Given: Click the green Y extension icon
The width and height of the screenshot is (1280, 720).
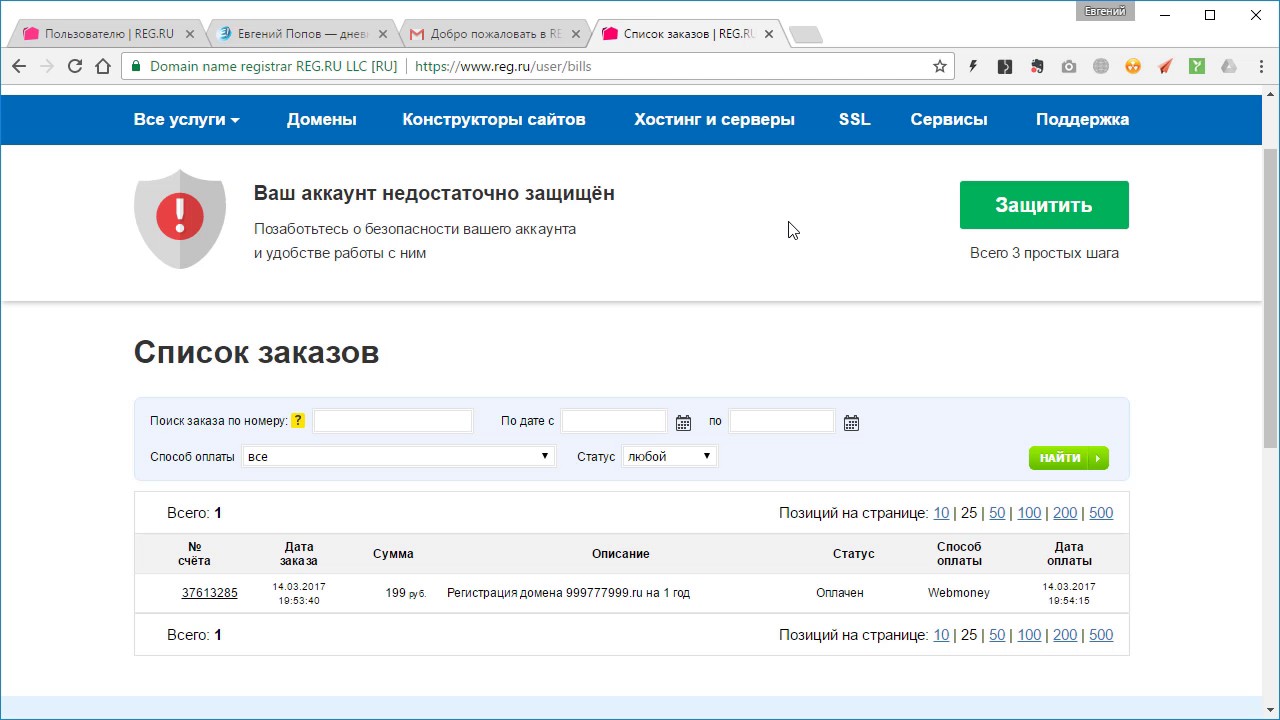Looking at the screenshot, I should (x=1197, y=66).
